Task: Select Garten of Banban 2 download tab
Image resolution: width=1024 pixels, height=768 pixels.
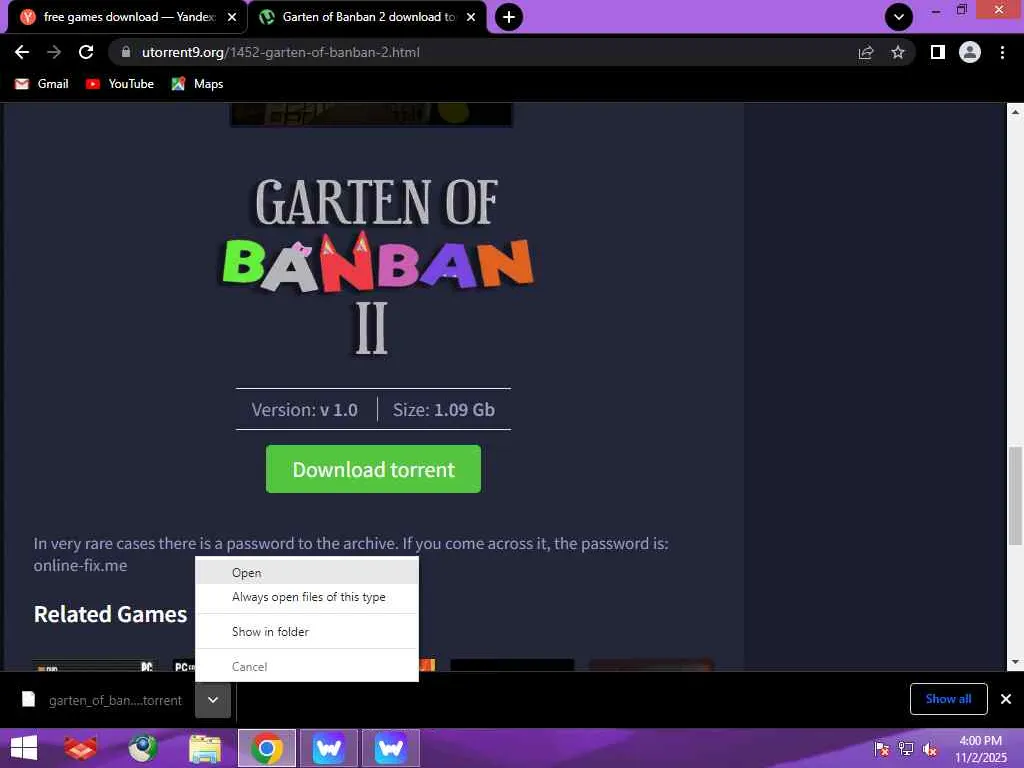Action: pos(367,17)
